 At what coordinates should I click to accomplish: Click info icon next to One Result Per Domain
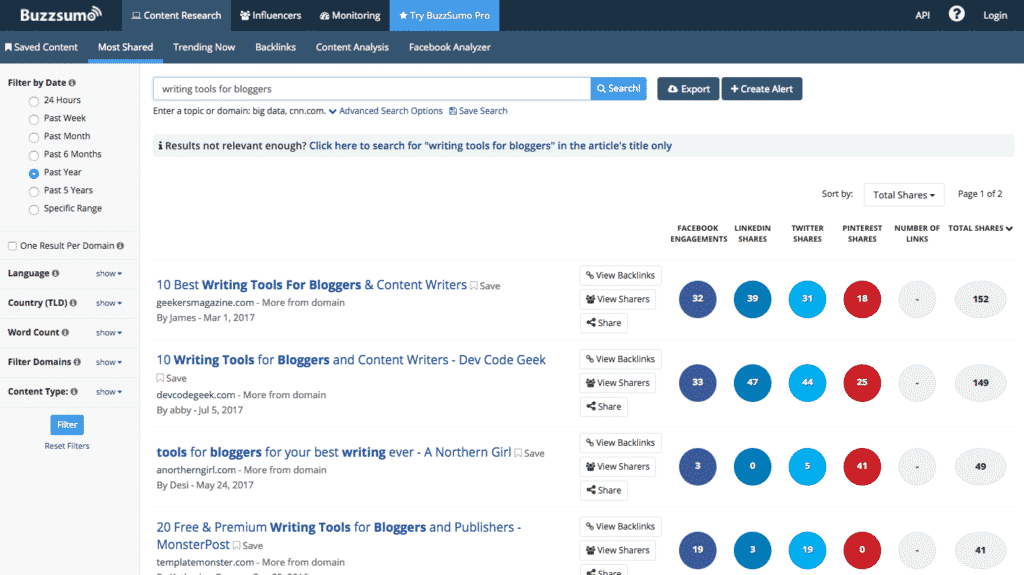coord(120,246)
